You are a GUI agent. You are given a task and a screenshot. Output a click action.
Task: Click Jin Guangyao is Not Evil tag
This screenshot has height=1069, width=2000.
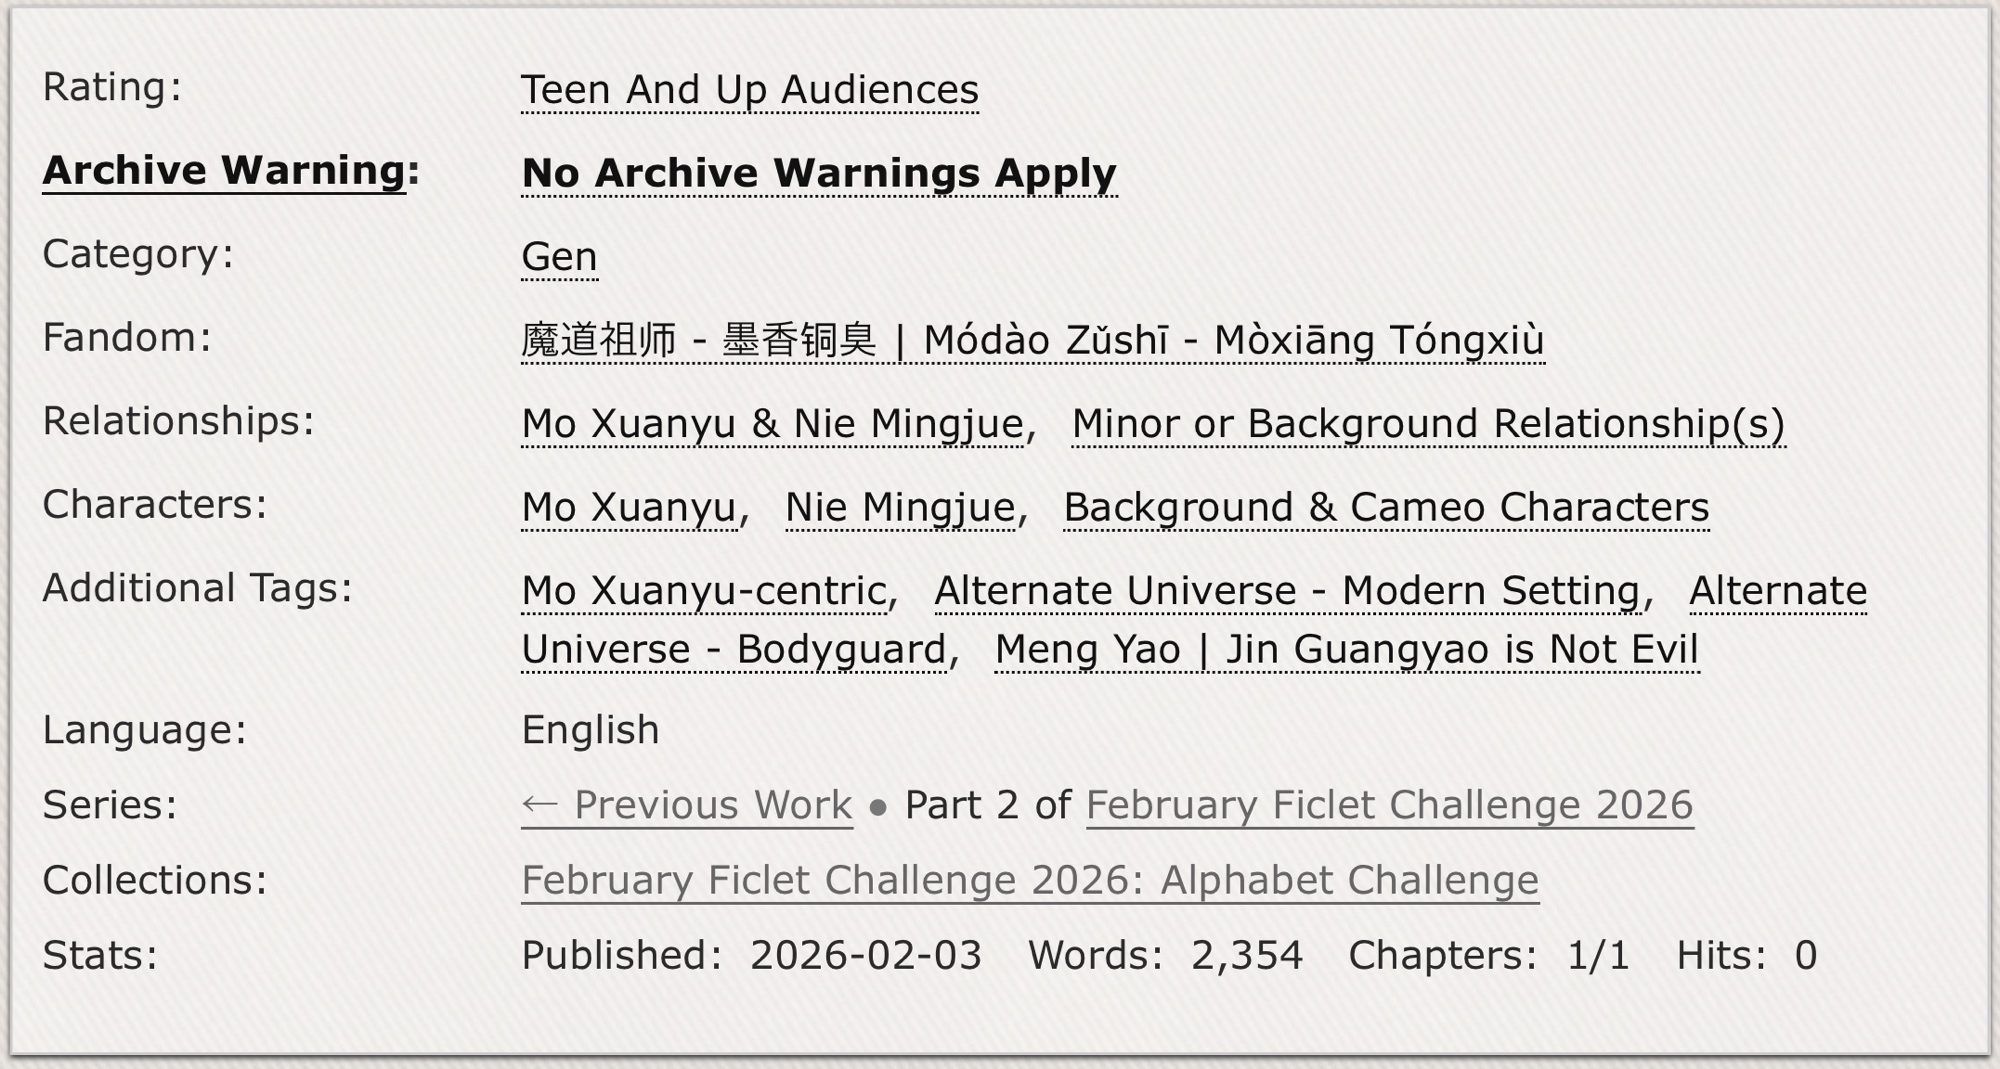click(x=1346, y=650)
